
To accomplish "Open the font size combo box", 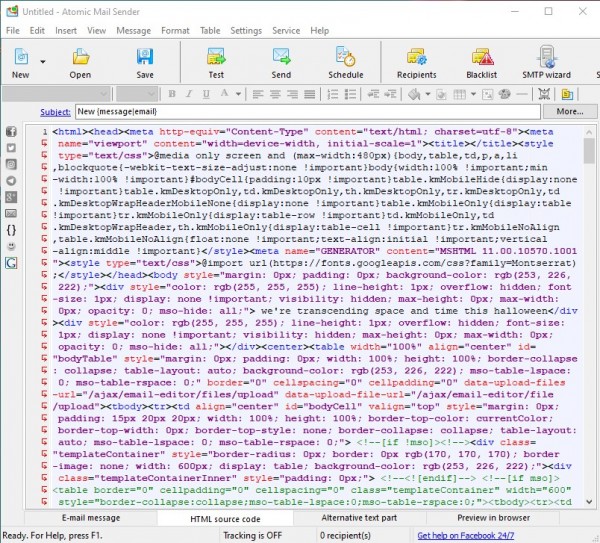I will pyautogui.click(x=137, y=94).
